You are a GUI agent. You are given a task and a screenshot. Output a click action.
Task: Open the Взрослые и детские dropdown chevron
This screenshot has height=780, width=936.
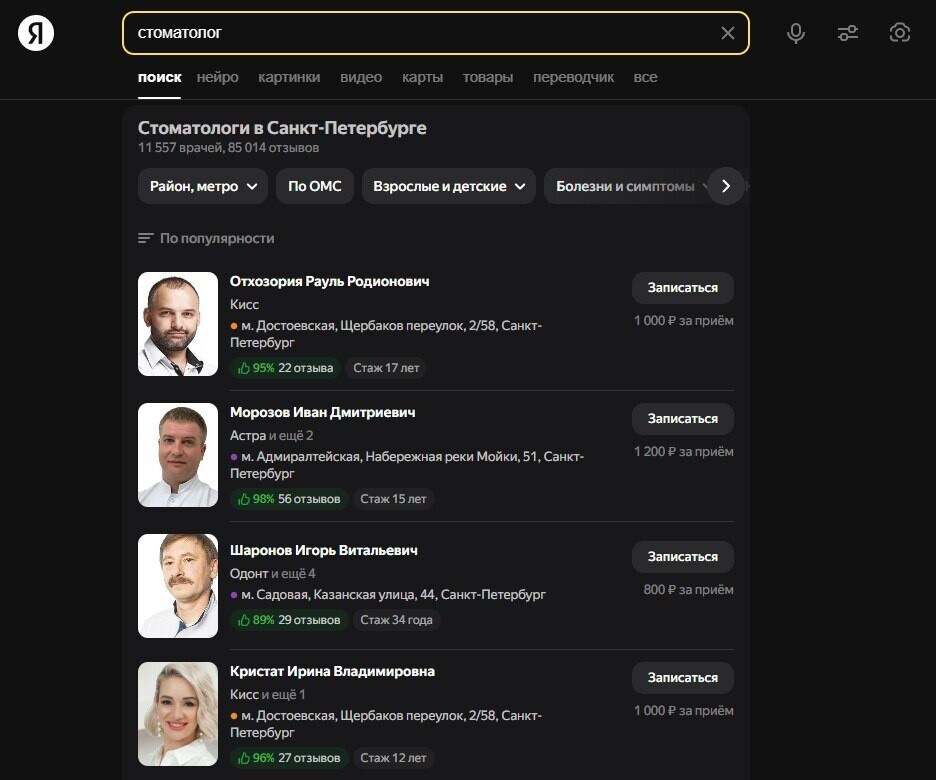coord(521,186)
